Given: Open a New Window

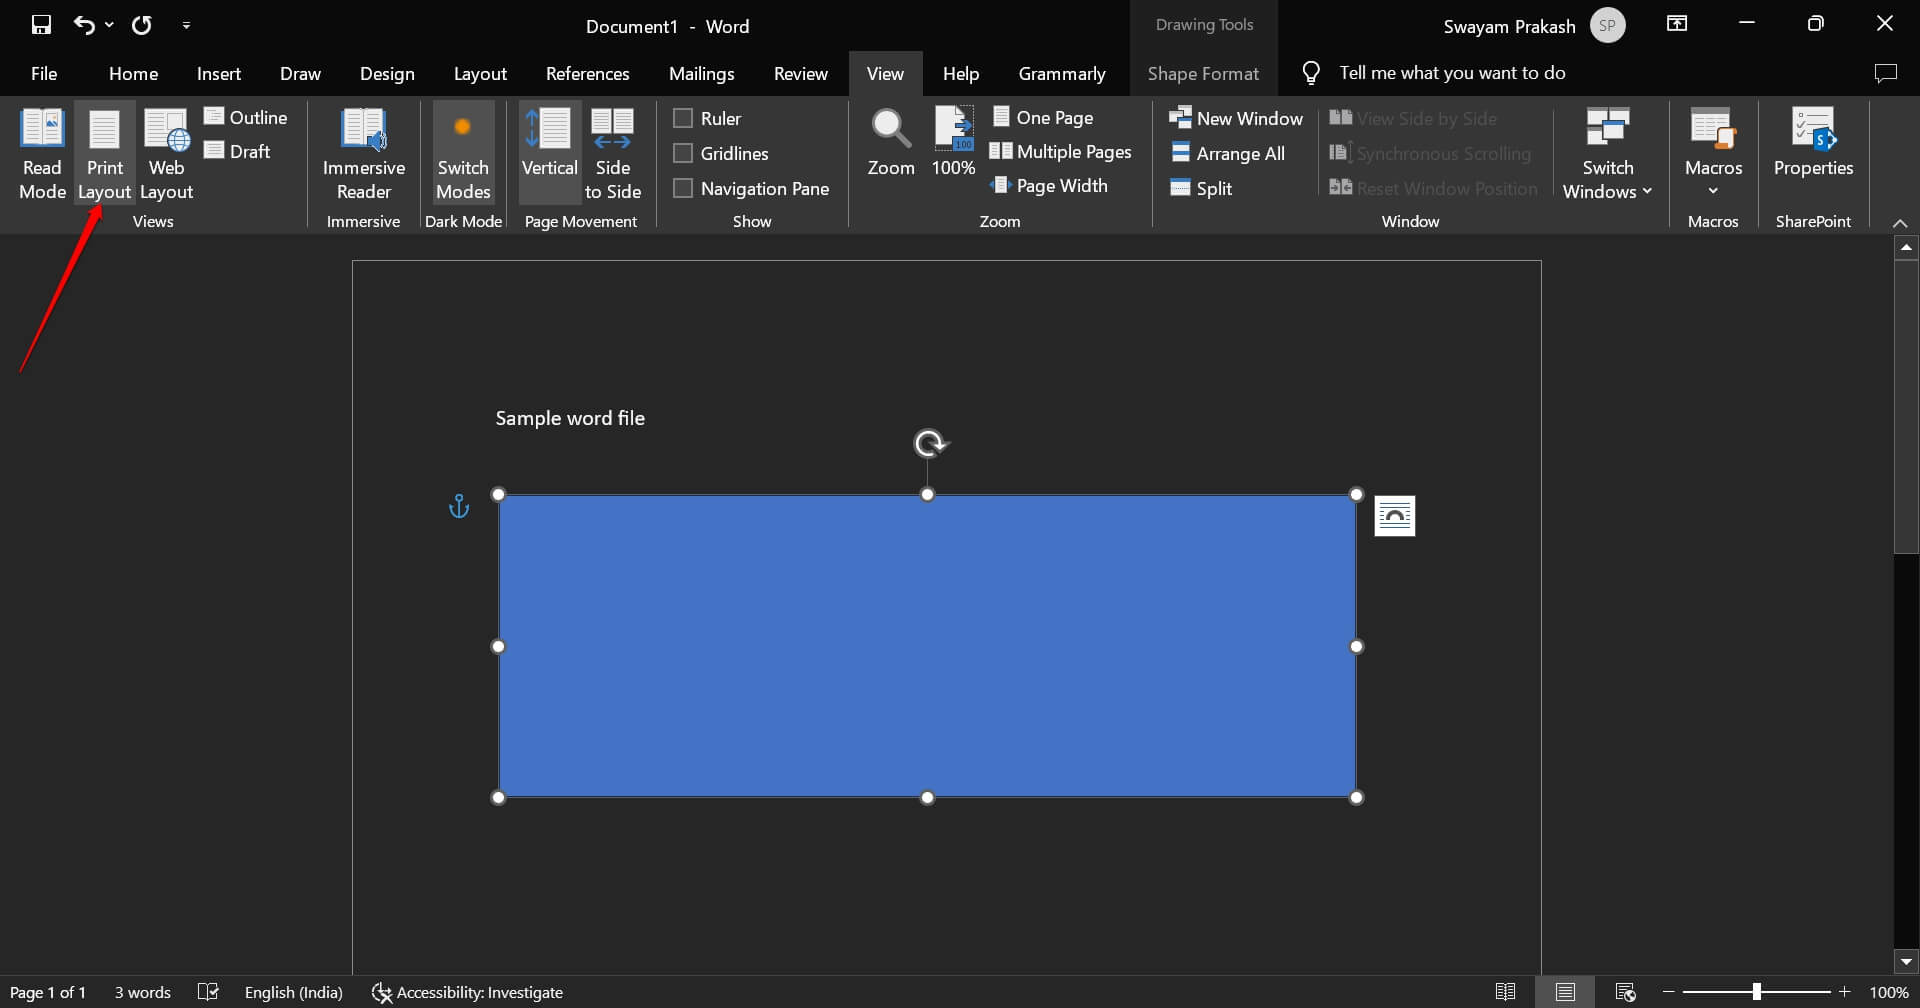Looking at the screenshot, I should pyautogui.click(x=1236, y=117).
